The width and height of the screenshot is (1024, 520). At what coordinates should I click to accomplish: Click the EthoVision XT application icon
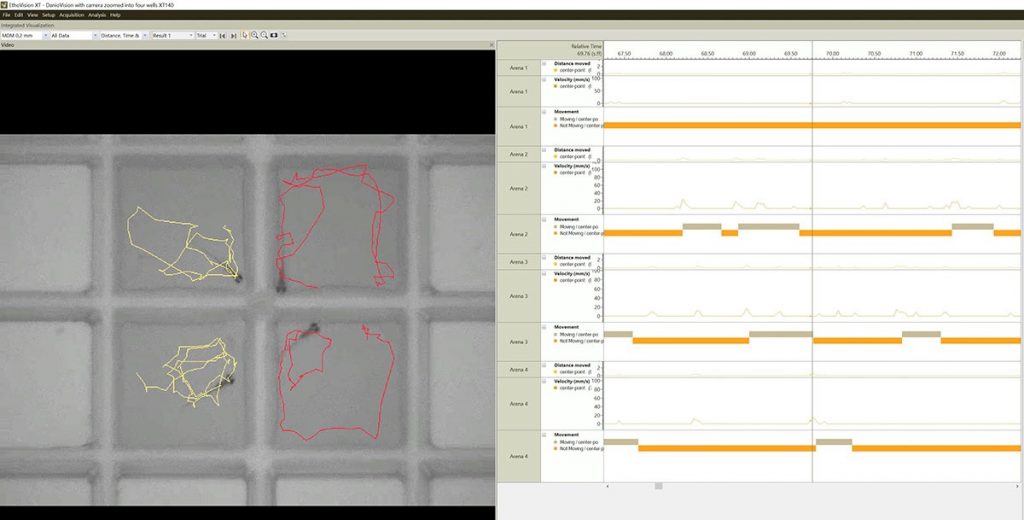(x=5, y=5)
